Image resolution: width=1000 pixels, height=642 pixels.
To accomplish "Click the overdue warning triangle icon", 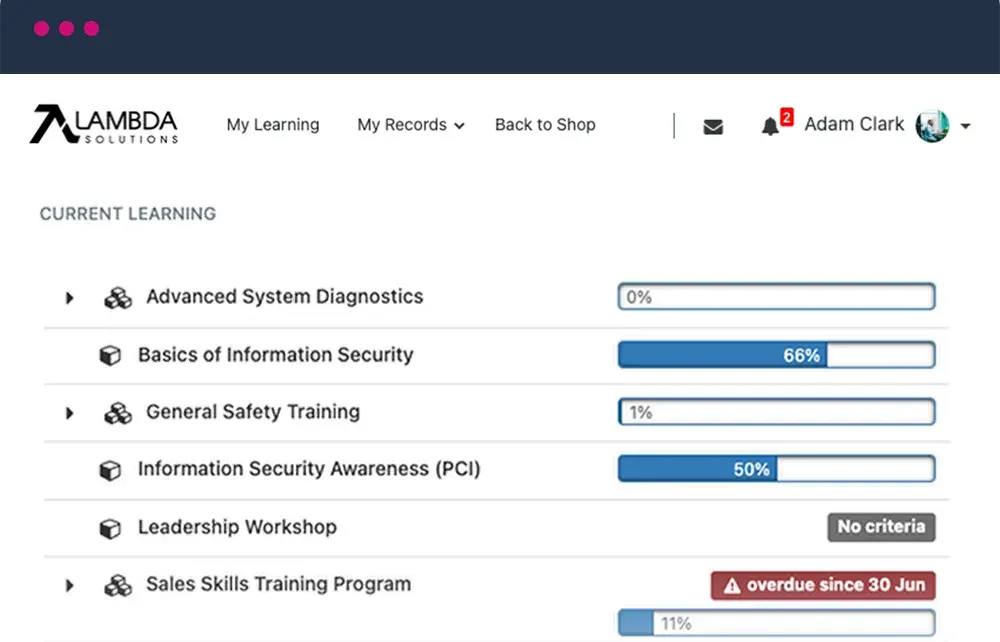I will [x=732, y=585].
